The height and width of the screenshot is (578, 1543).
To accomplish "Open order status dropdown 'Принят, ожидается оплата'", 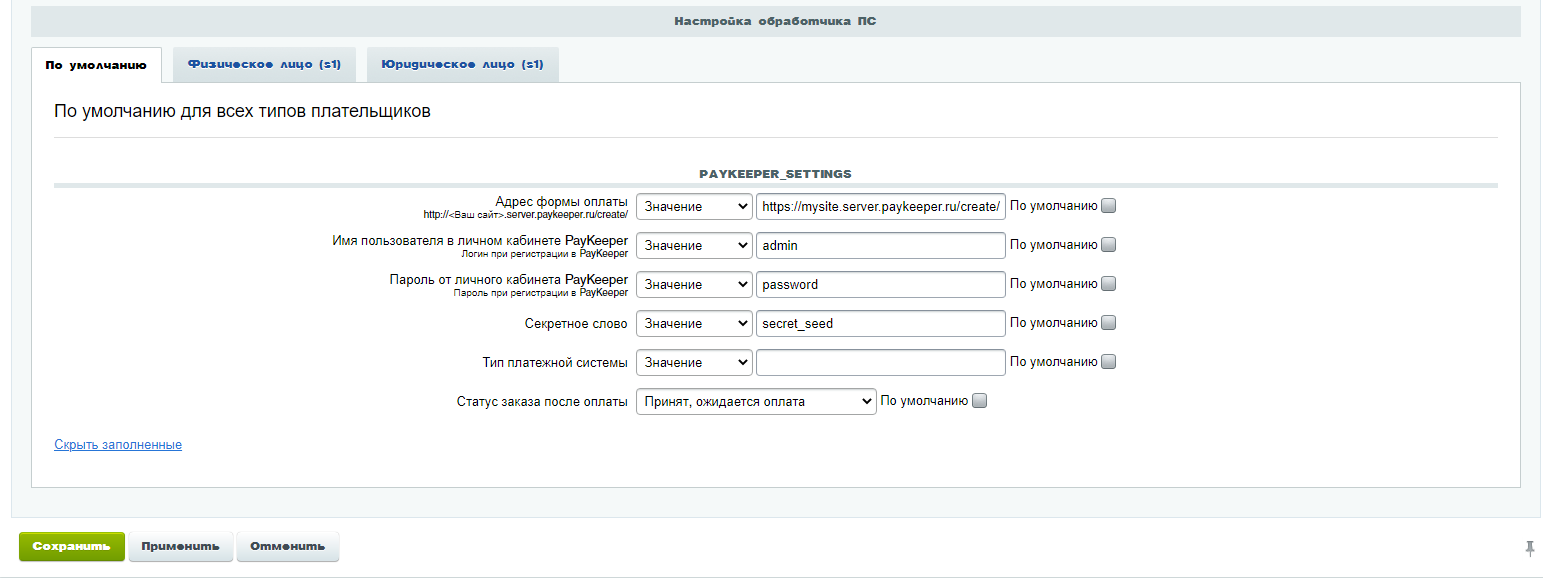I will [x=756, y=401].
